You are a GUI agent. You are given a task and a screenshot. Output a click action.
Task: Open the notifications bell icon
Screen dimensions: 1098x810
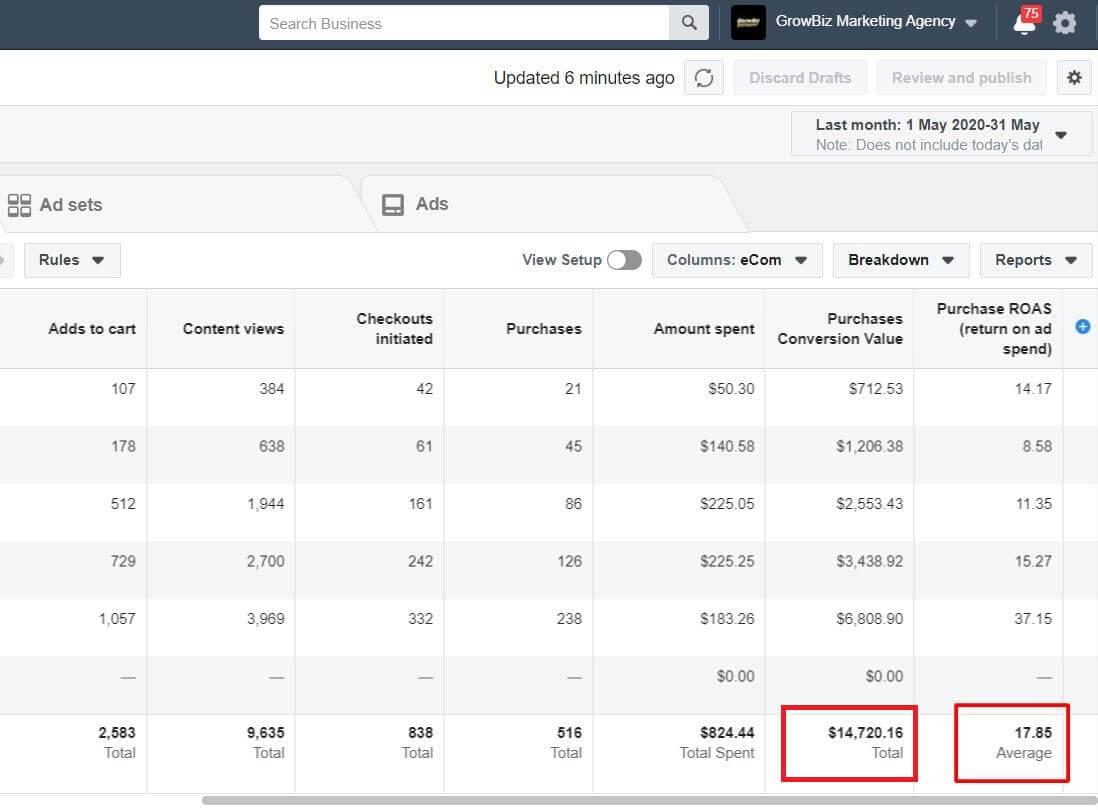point(1024,23)
